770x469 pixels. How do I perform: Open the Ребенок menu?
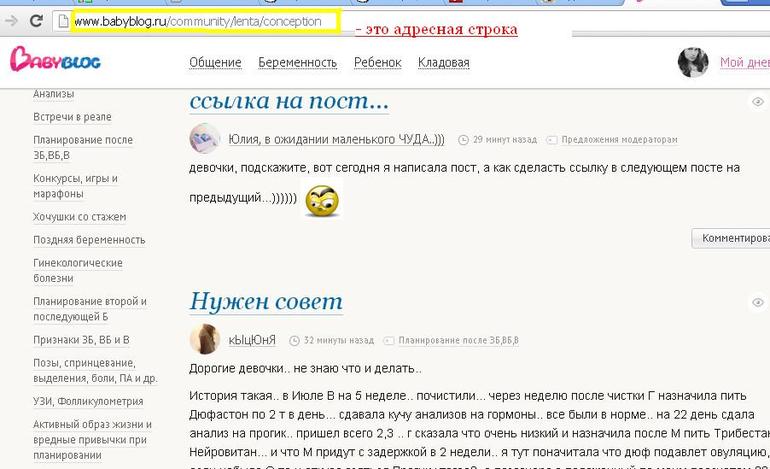pos(378,63)
